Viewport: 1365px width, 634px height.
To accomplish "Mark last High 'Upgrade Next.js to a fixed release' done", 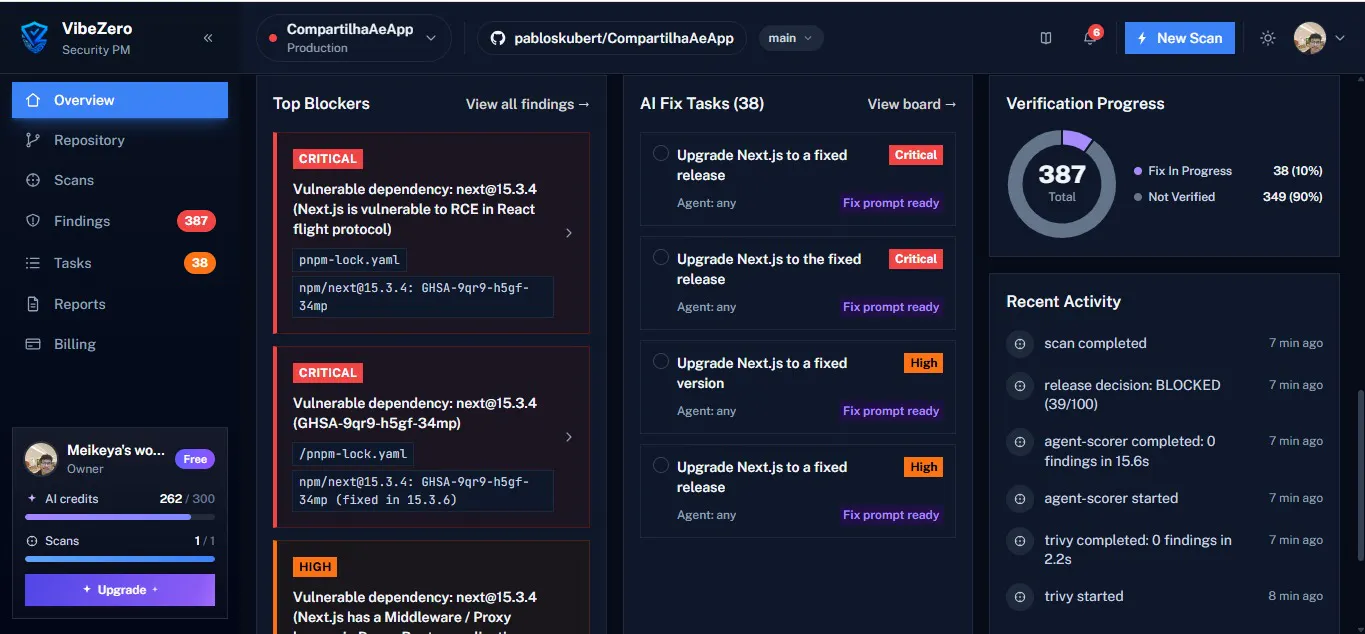I will [x=661, y=465].
